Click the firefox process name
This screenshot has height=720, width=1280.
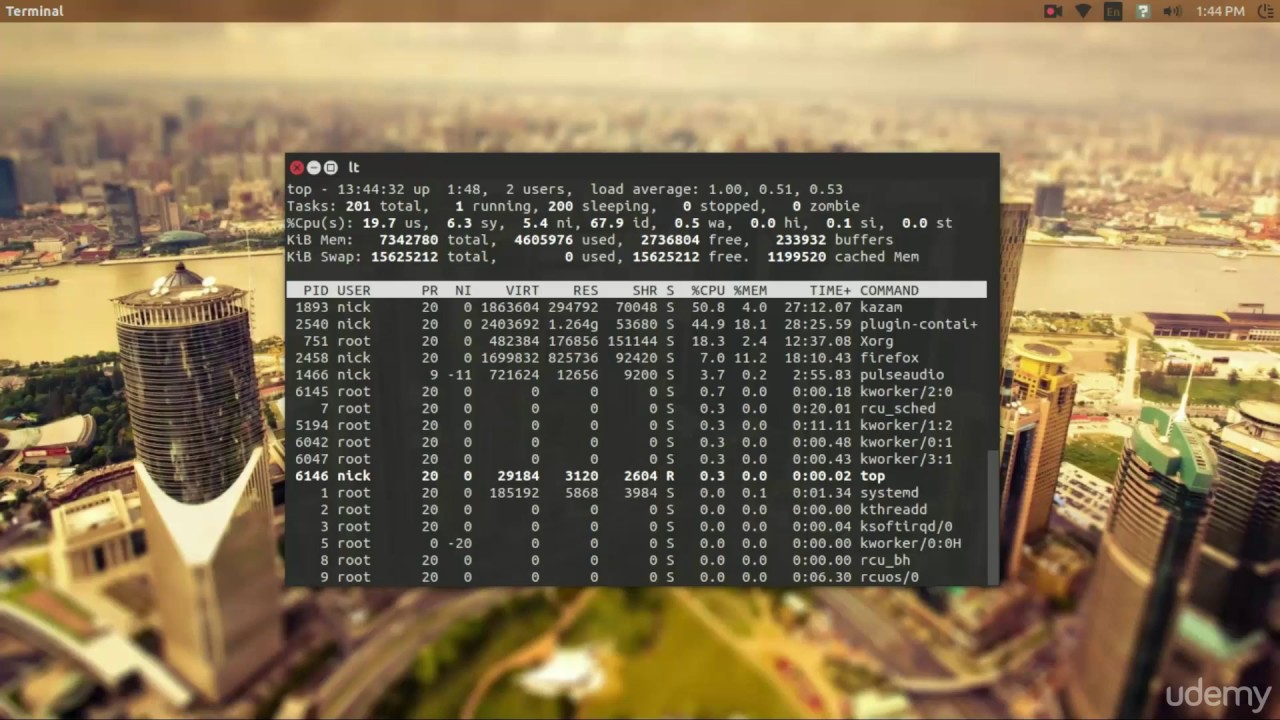click(x=889, y=358)
